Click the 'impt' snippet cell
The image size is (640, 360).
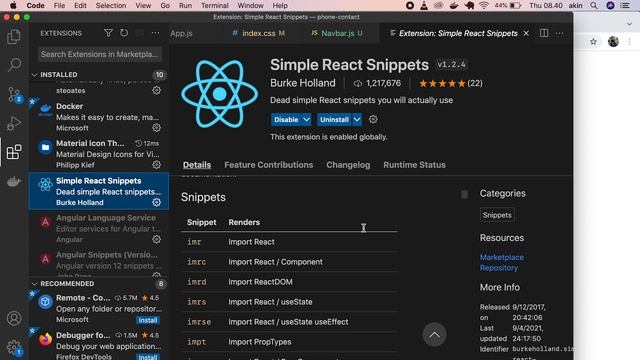pos(197,342)
